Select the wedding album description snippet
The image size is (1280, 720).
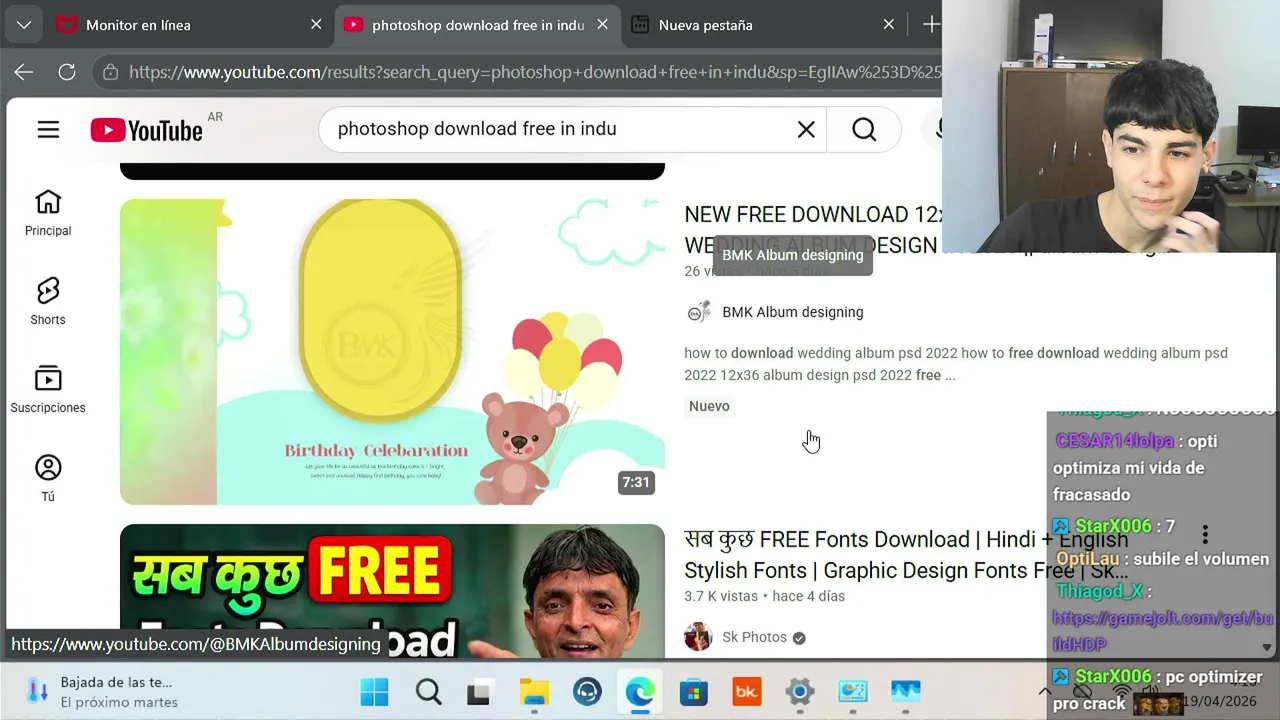pyautogui.click(x=955, y=364)
